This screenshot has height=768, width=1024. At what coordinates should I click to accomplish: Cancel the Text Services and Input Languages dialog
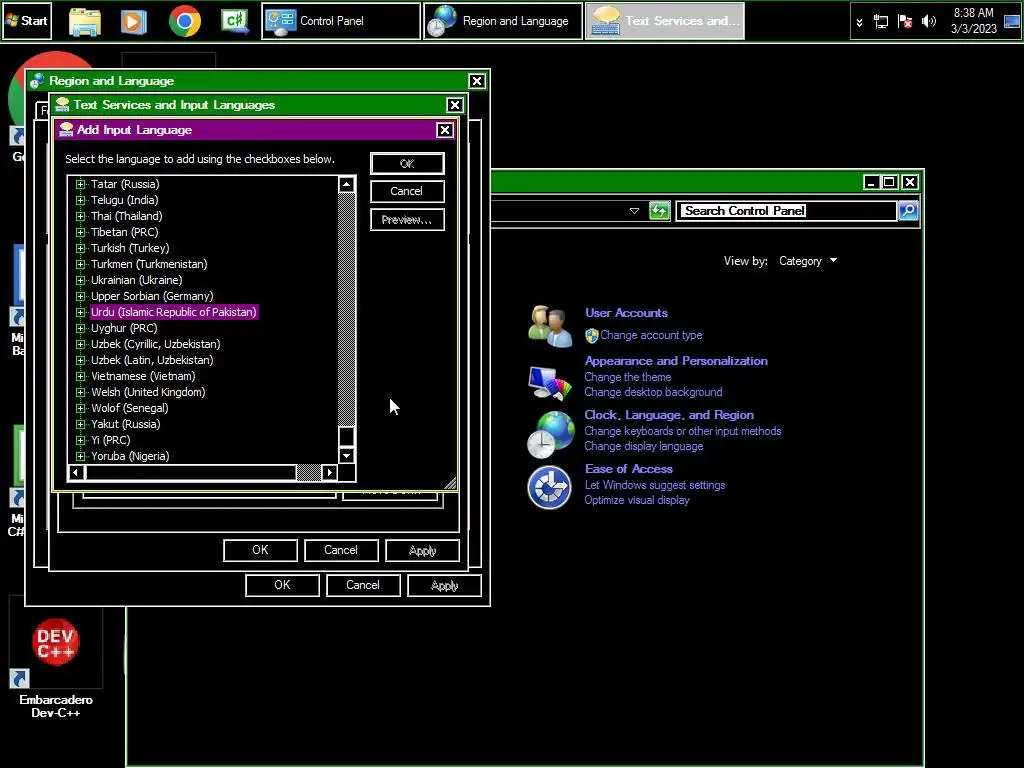pos(341,550)
